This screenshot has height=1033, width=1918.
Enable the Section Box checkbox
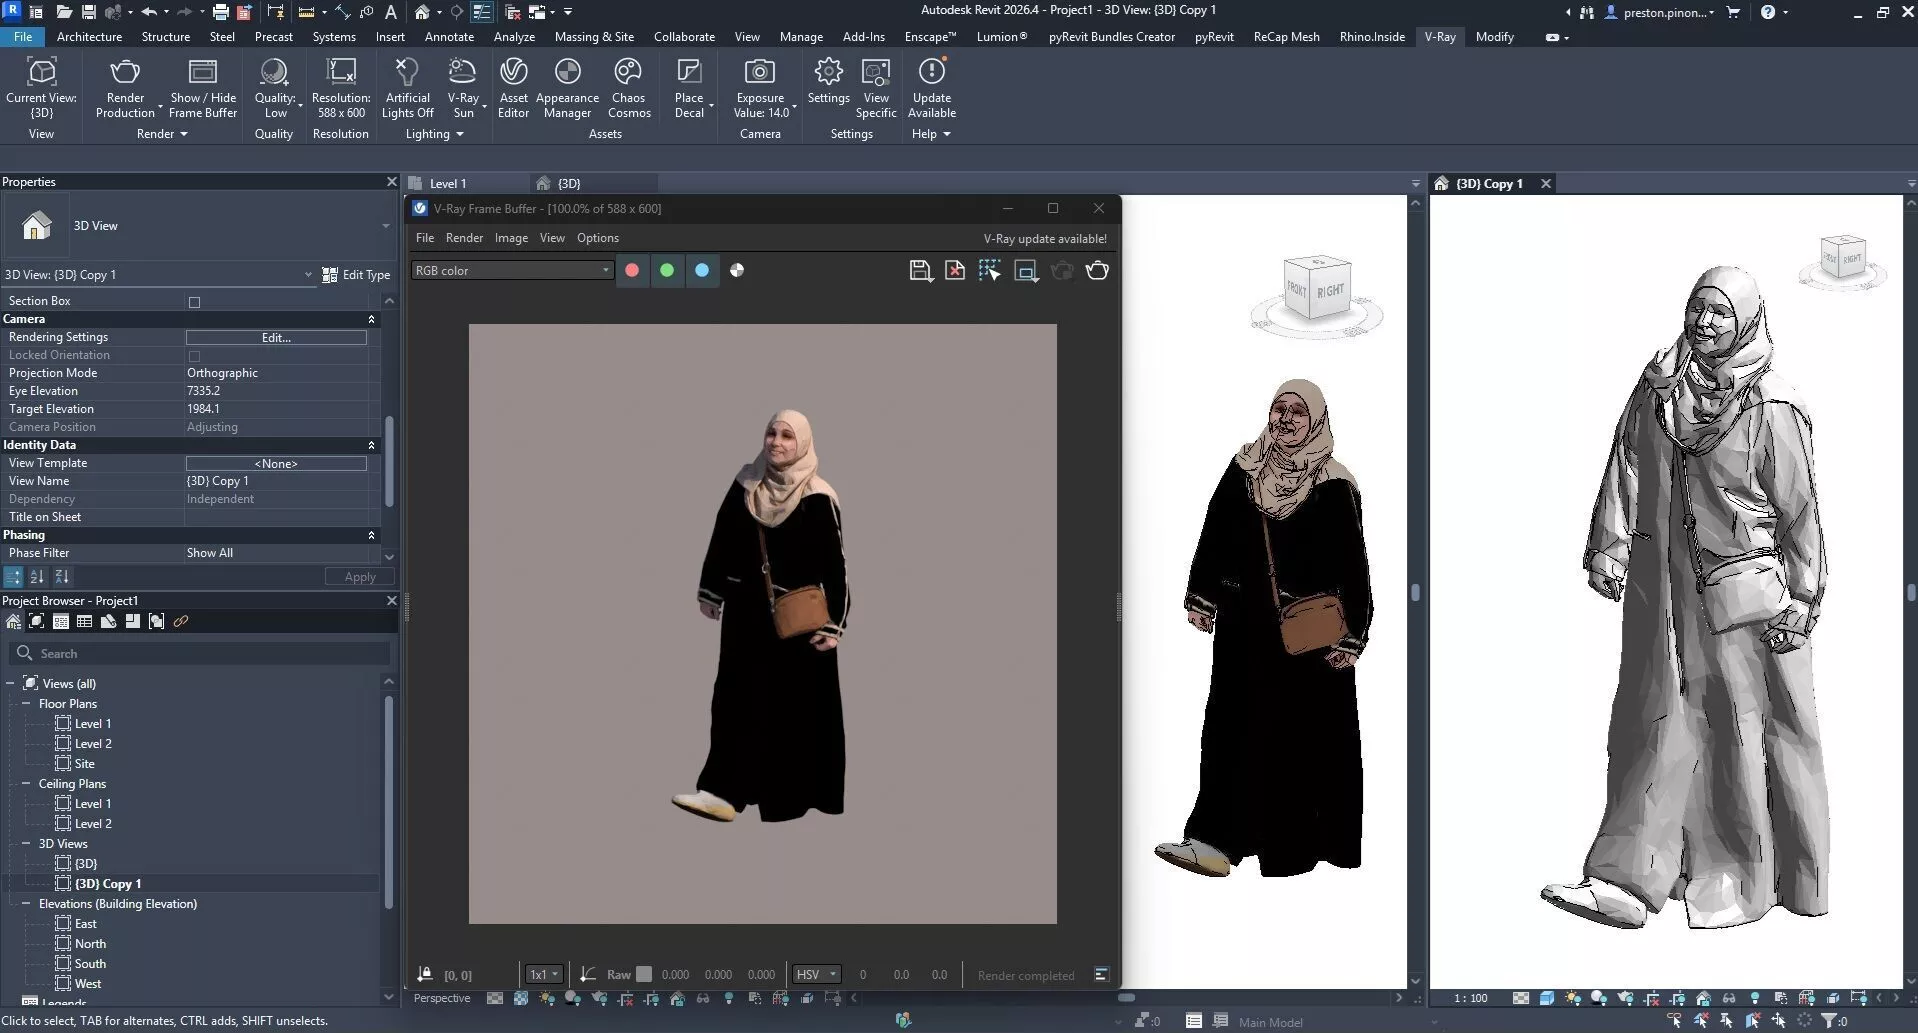coord(194,302)
